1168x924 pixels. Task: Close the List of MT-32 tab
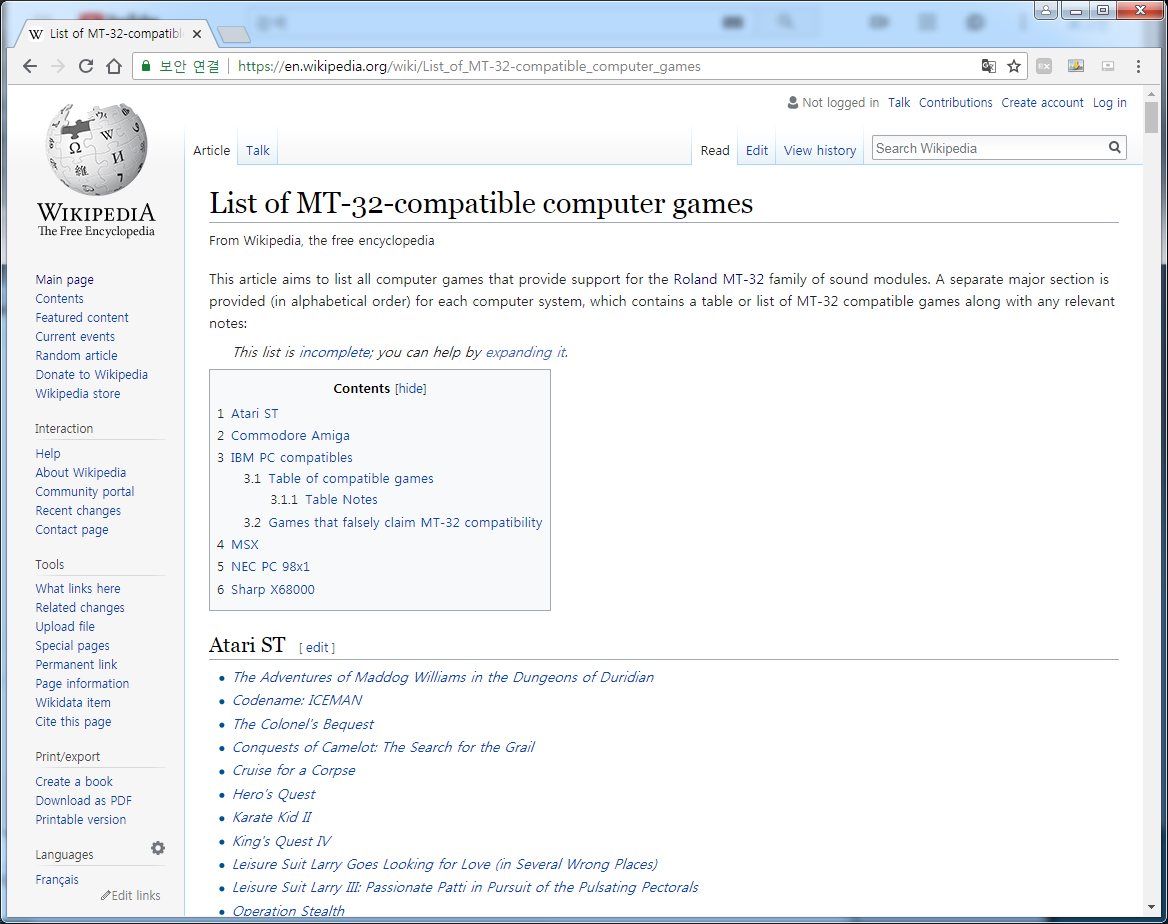coord(197,34)
